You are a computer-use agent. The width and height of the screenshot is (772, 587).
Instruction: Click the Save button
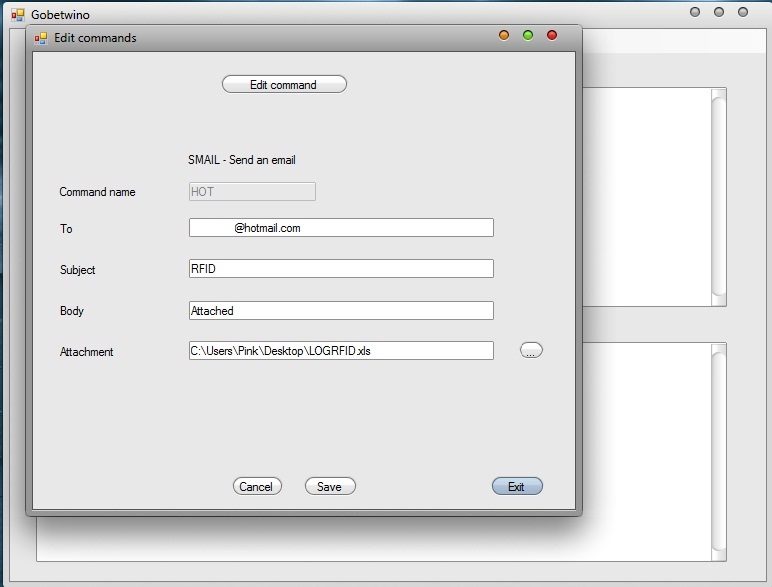point(330,486)
